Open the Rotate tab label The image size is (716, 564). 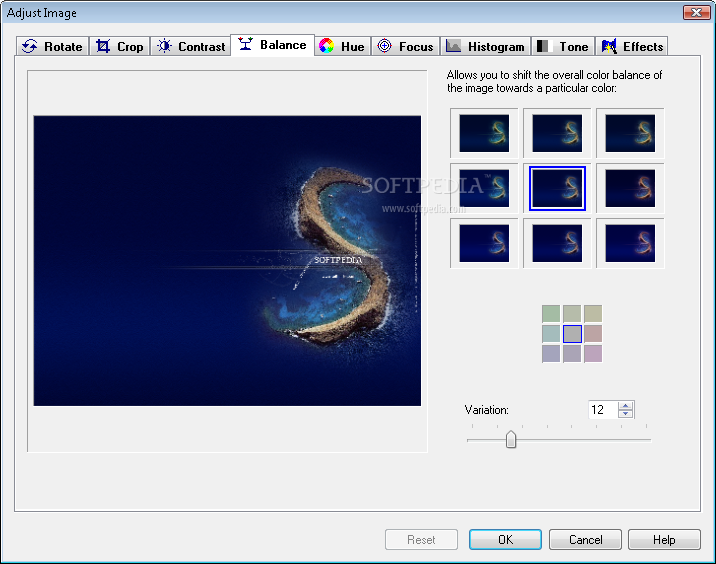tap(63, 47)
